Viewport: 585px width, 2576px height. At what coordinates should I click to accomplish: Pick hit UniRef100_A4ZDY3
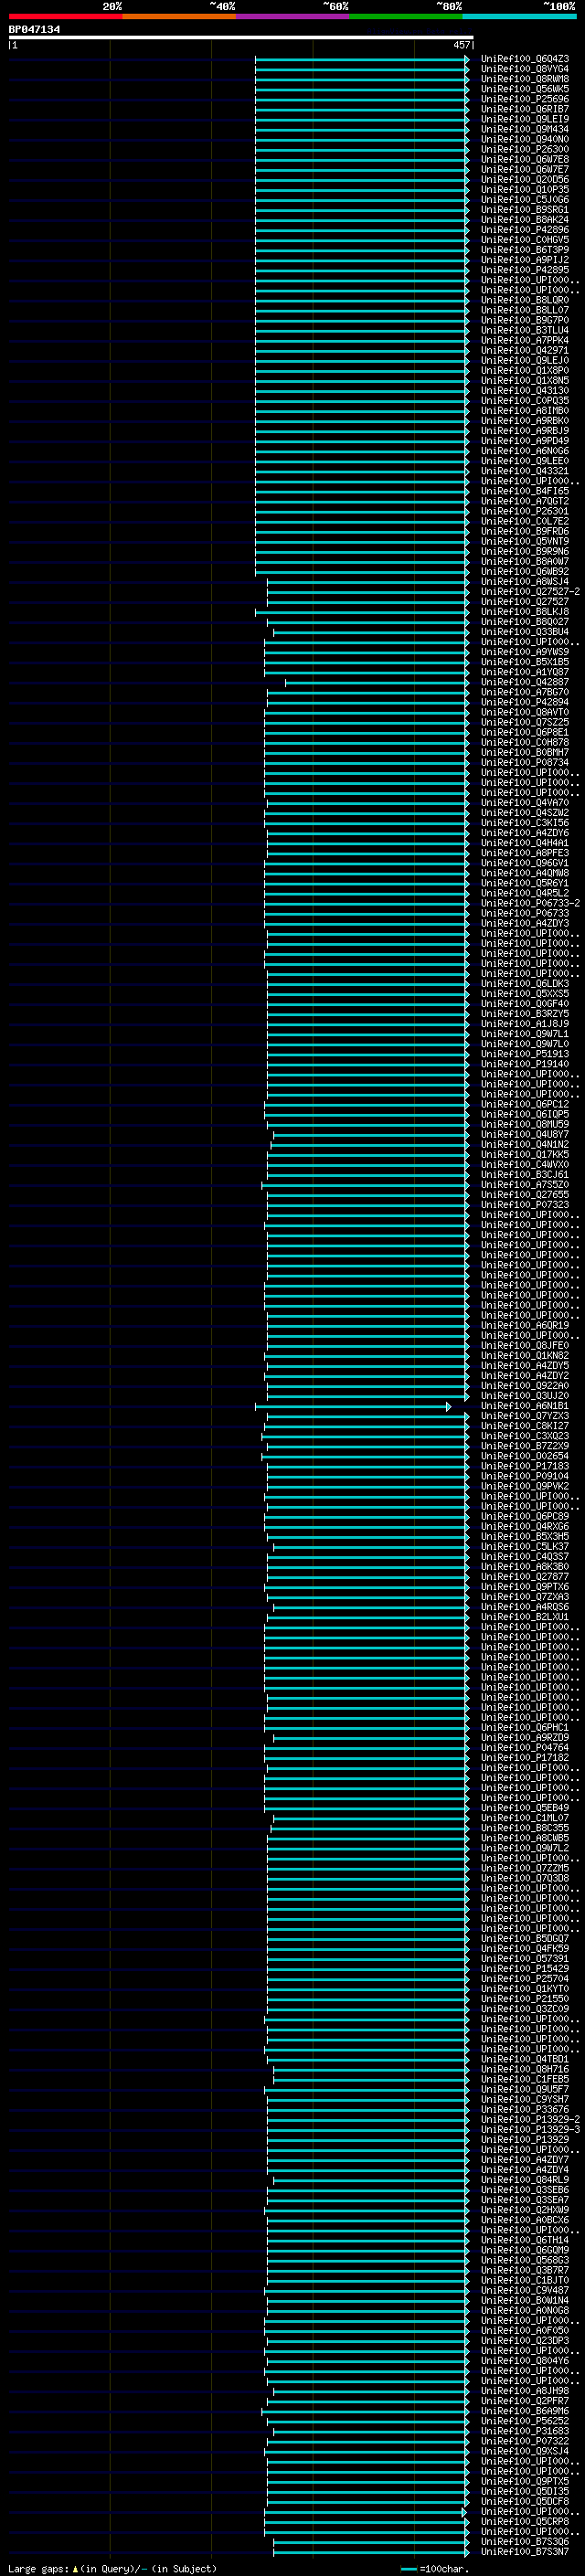[525, 923]
